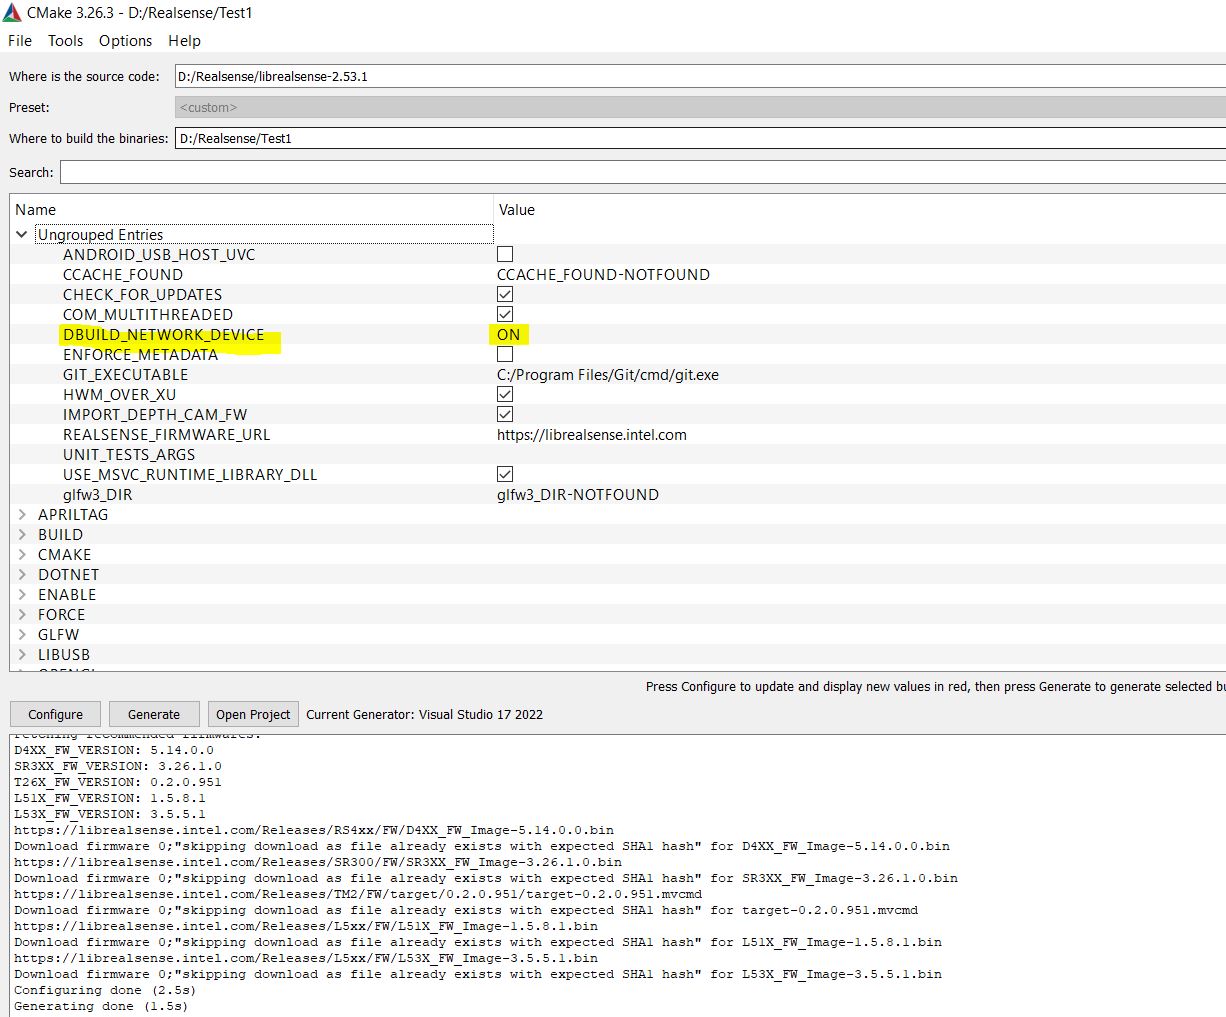The height and width of the screenshot is (1017, 1226).
Task: Expand the BUILD tree section
Action: point(22,534)
